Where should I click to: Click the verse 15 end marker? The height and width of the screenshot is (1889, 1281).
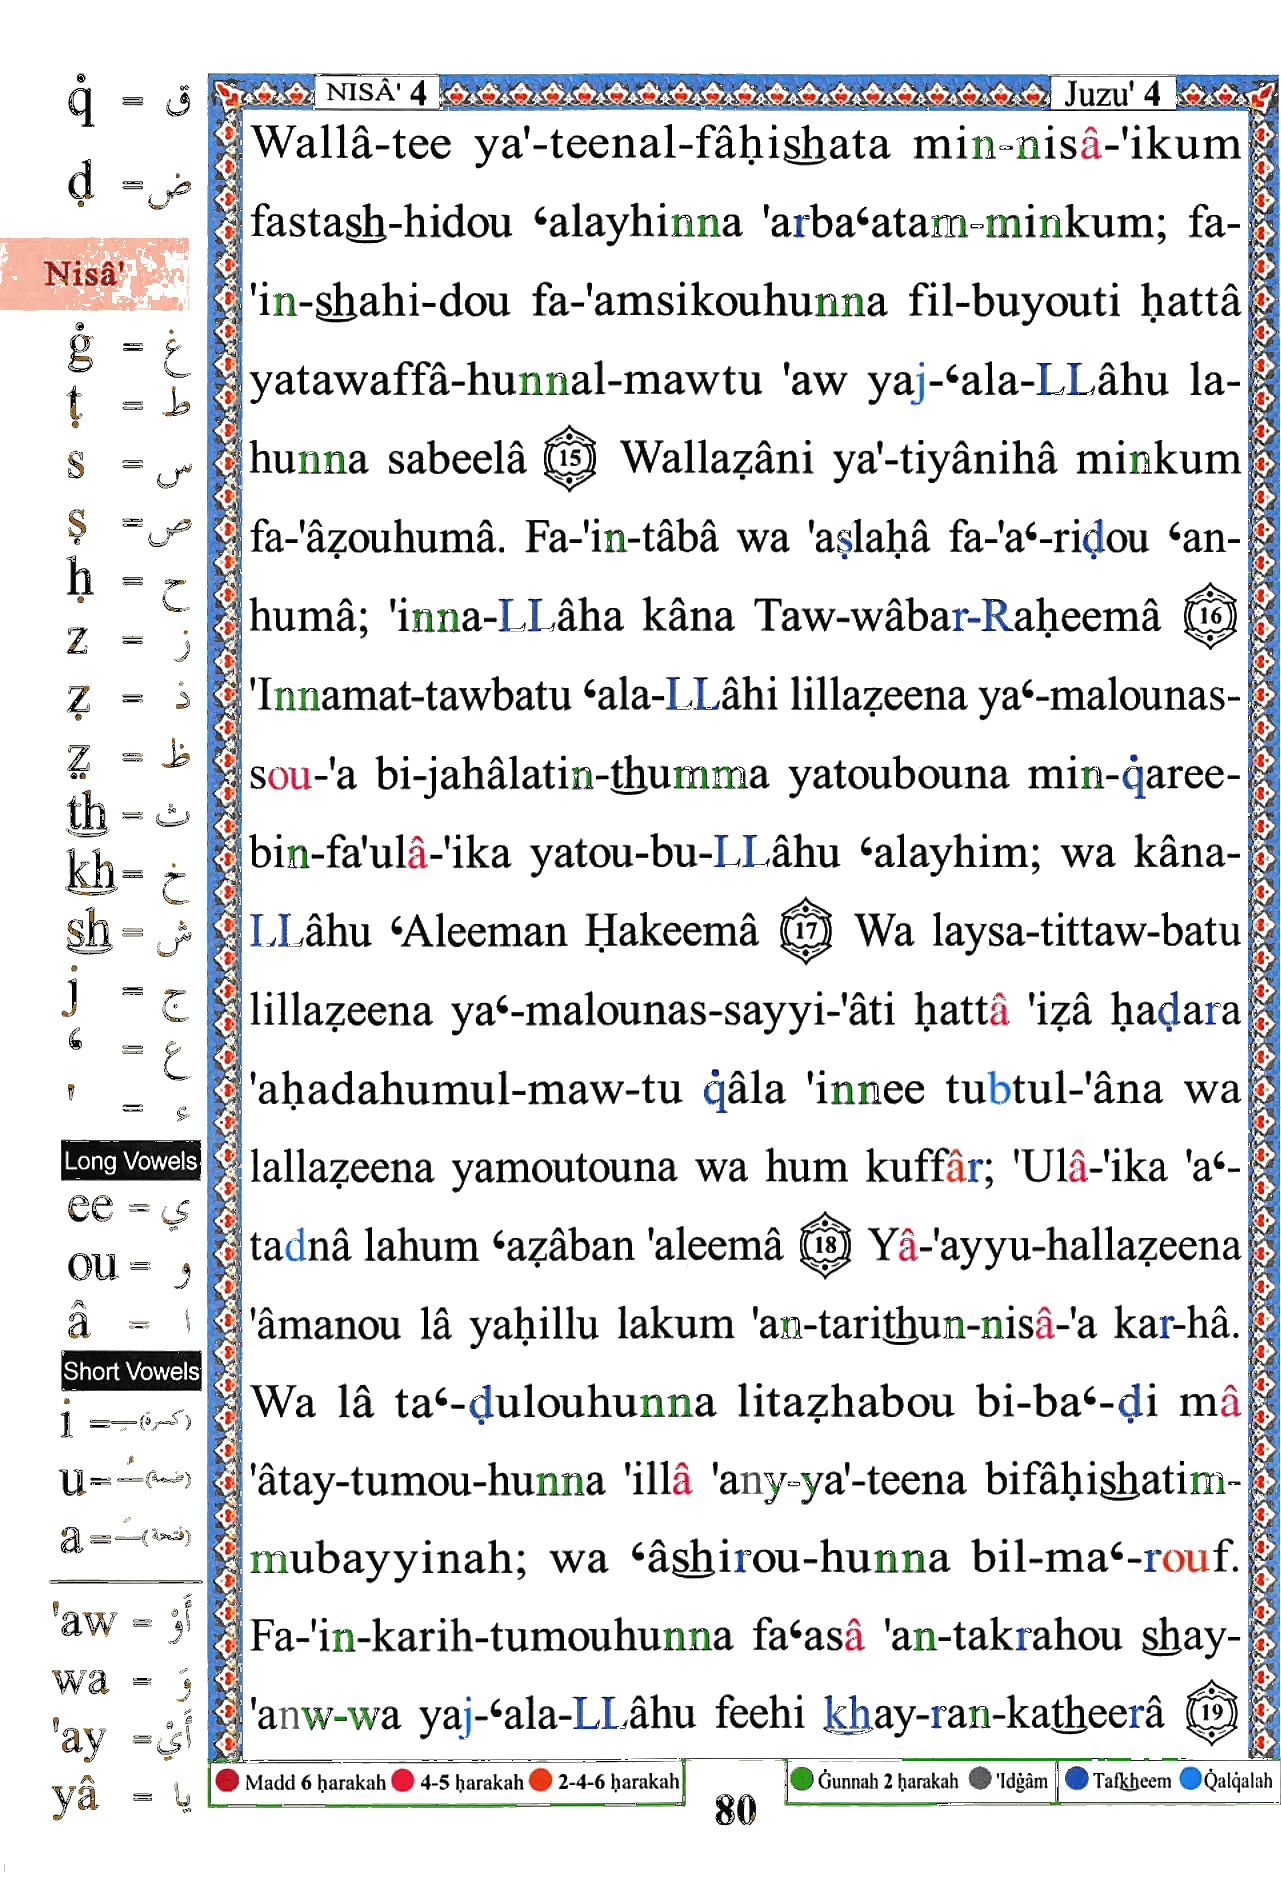pyautogui.click(x=570, y=459)
